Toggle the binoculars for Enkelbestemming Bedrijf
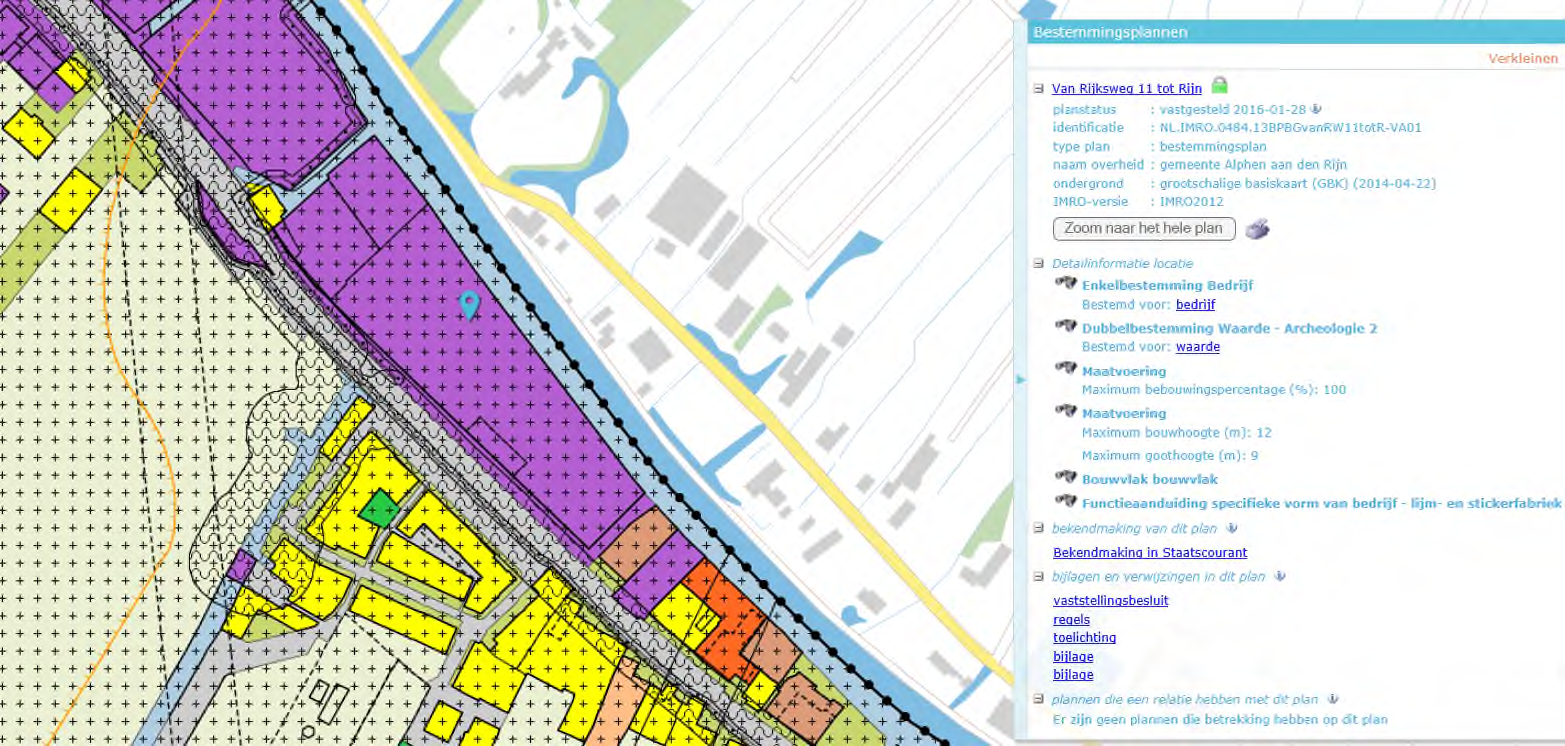 tap(1066, 284)
